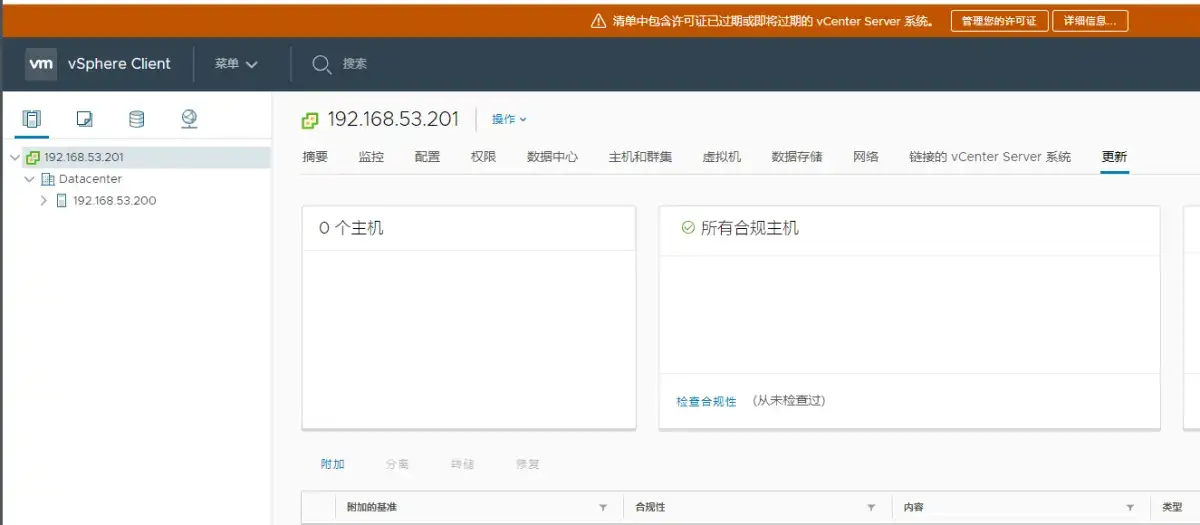Click the 管理您的许可证 button
Image resolution: width=1200 pixels, height=525 pixels.
pyautogui.click(x=999, y=21)
